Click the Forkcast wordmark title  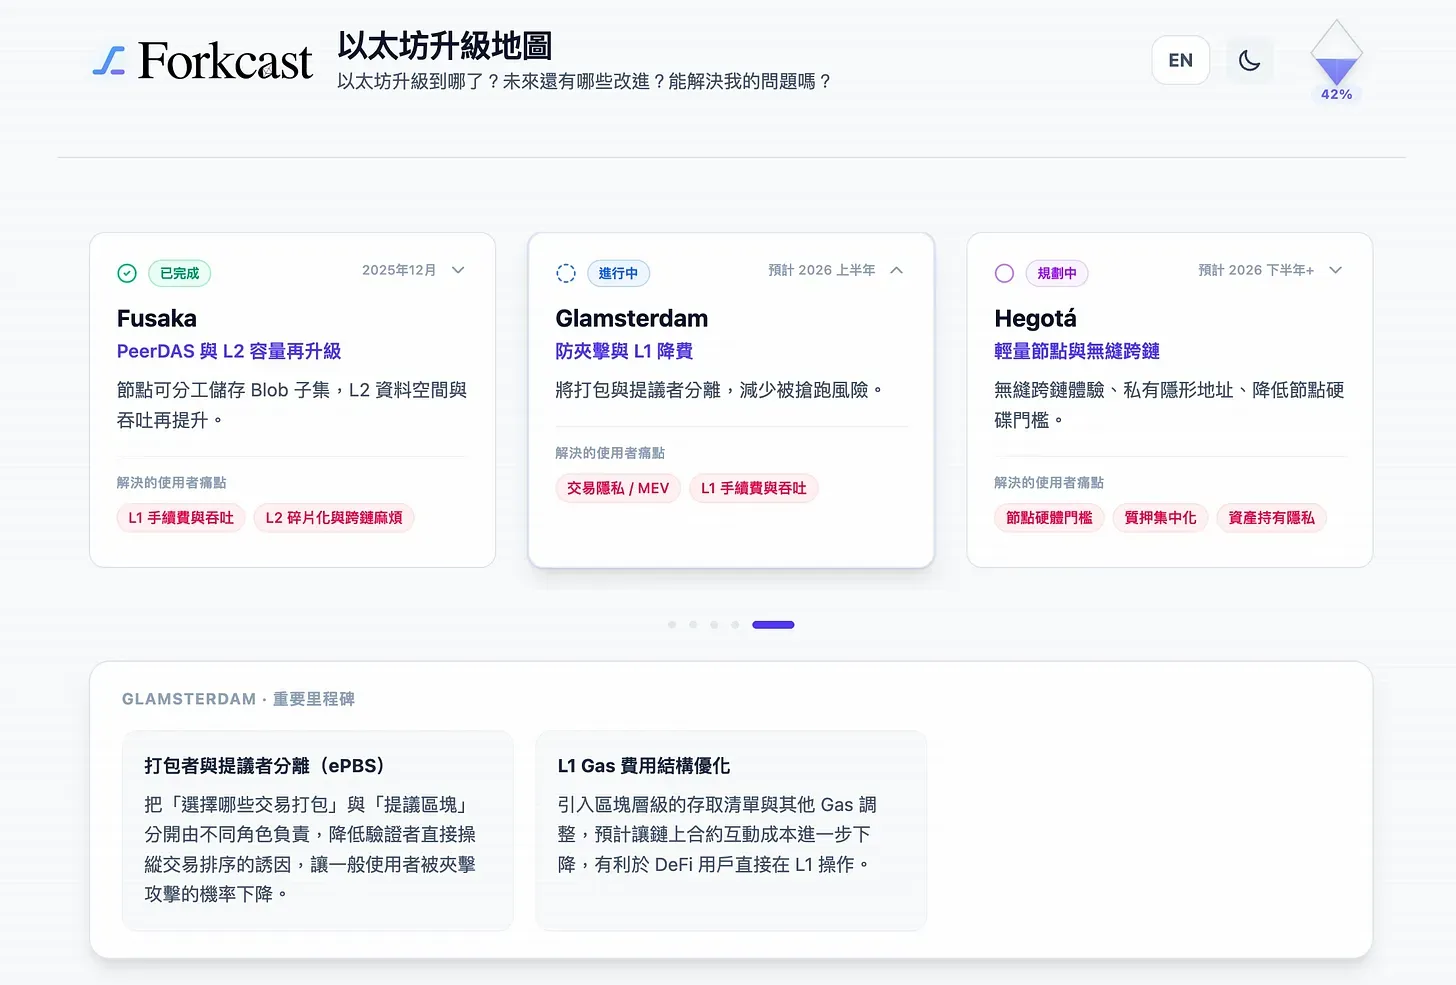pyautogui.click(x=225, y=61)
